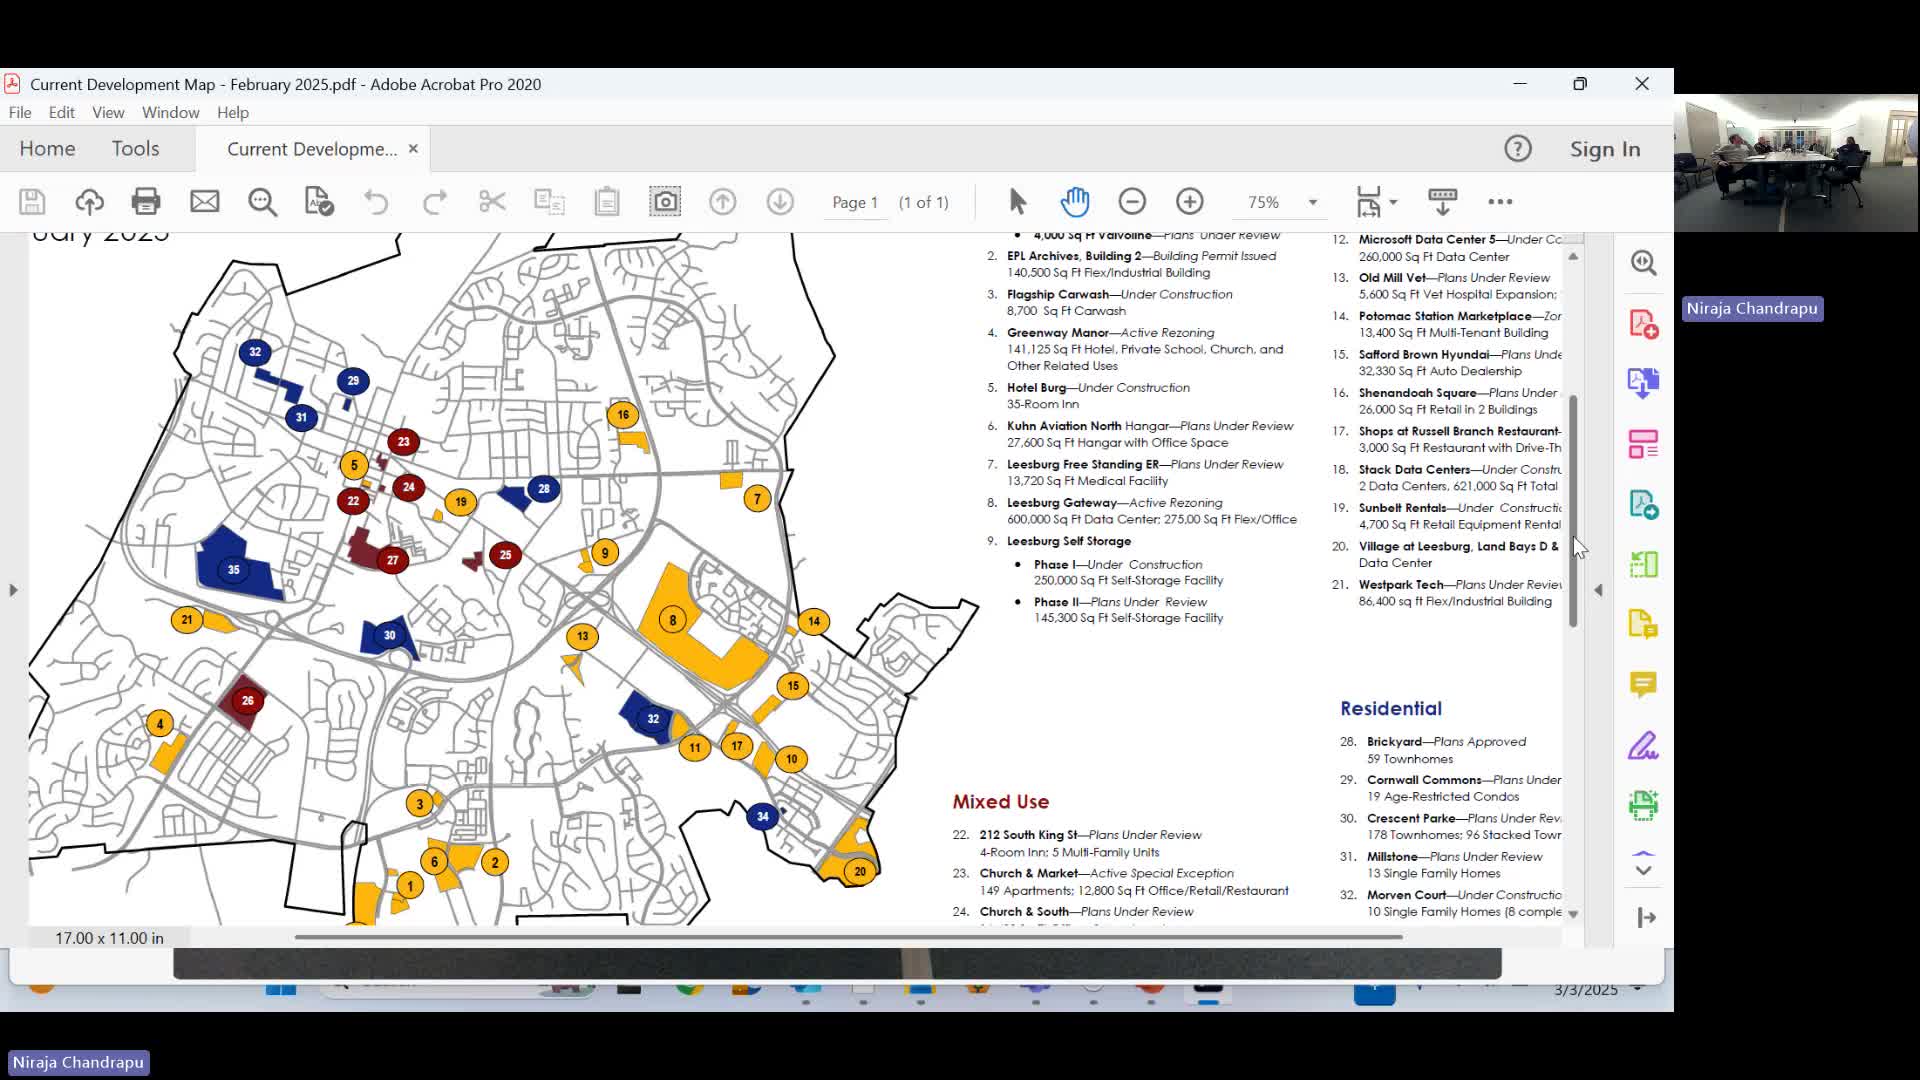Take a snapshot with camera icon

coord(665,202)
